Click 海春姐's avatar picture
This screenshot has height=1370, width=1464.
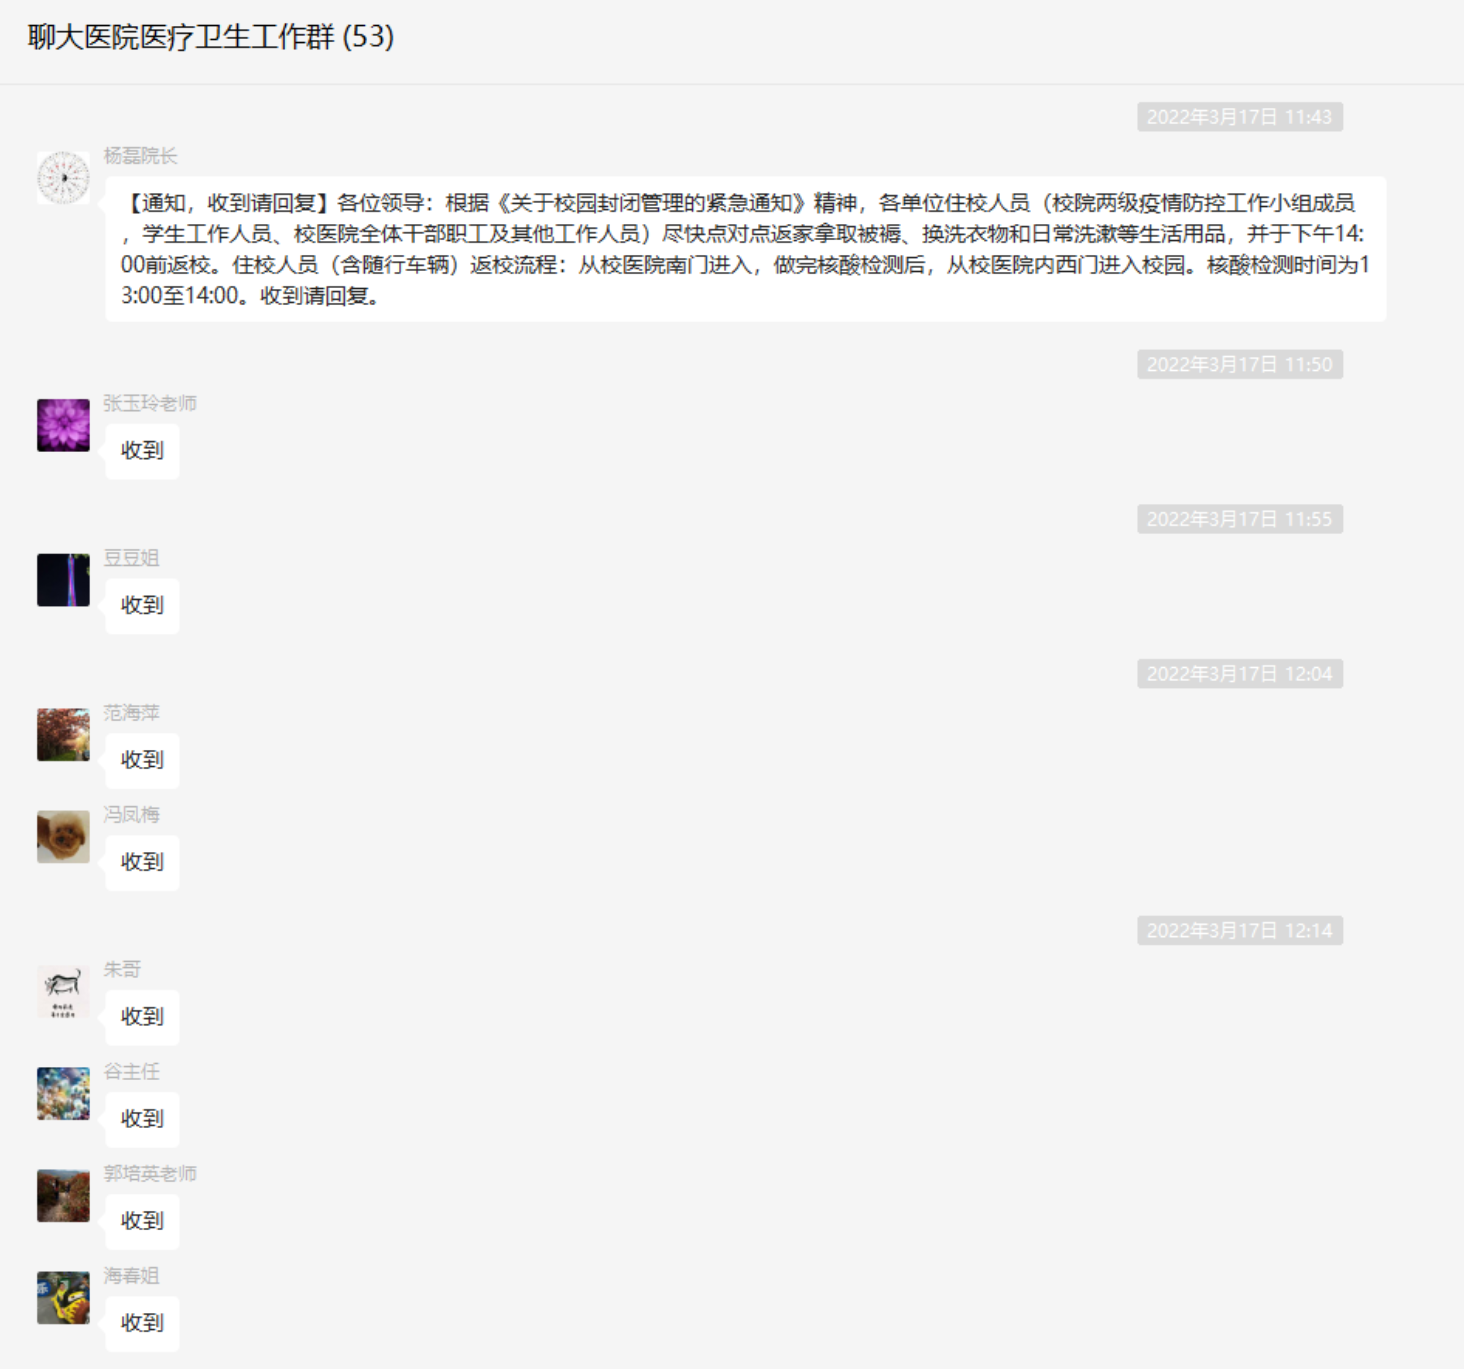coord(63,1298)
